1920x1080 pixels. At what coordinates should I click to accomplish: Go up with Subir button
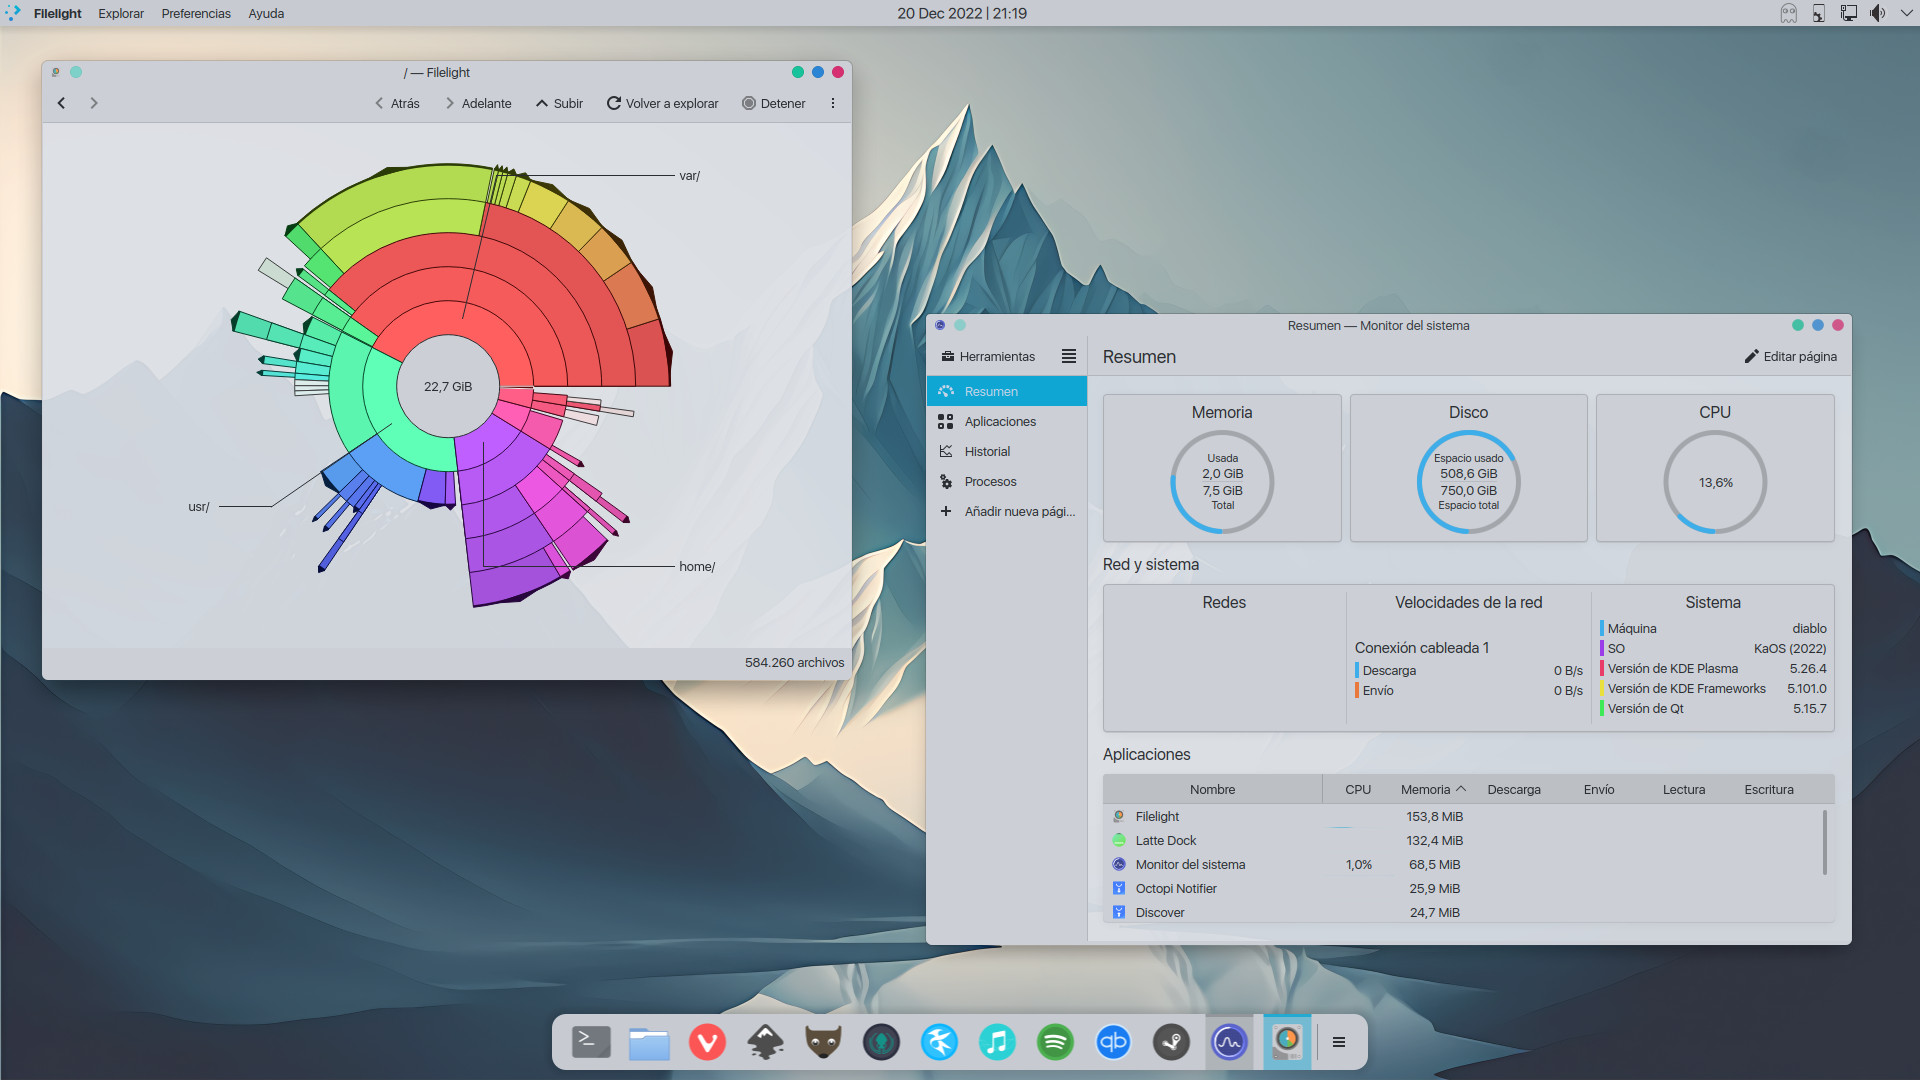[x=559, y=103]
